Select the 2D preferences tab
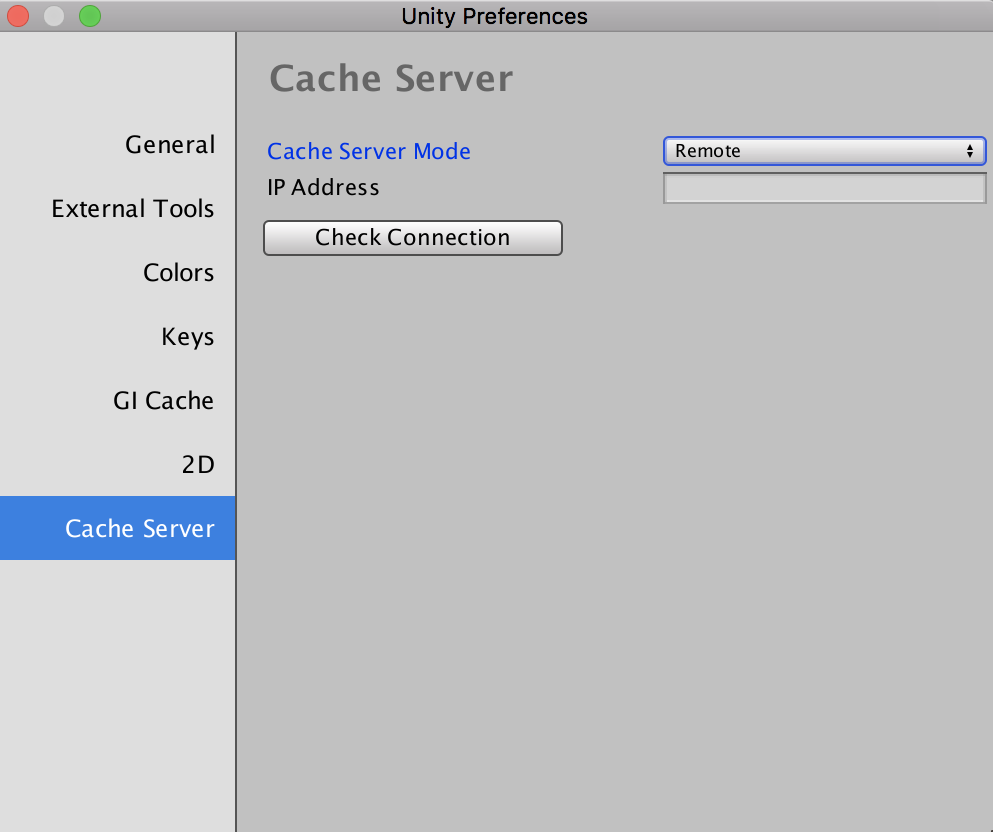993x832 pixels. [197, 465]
